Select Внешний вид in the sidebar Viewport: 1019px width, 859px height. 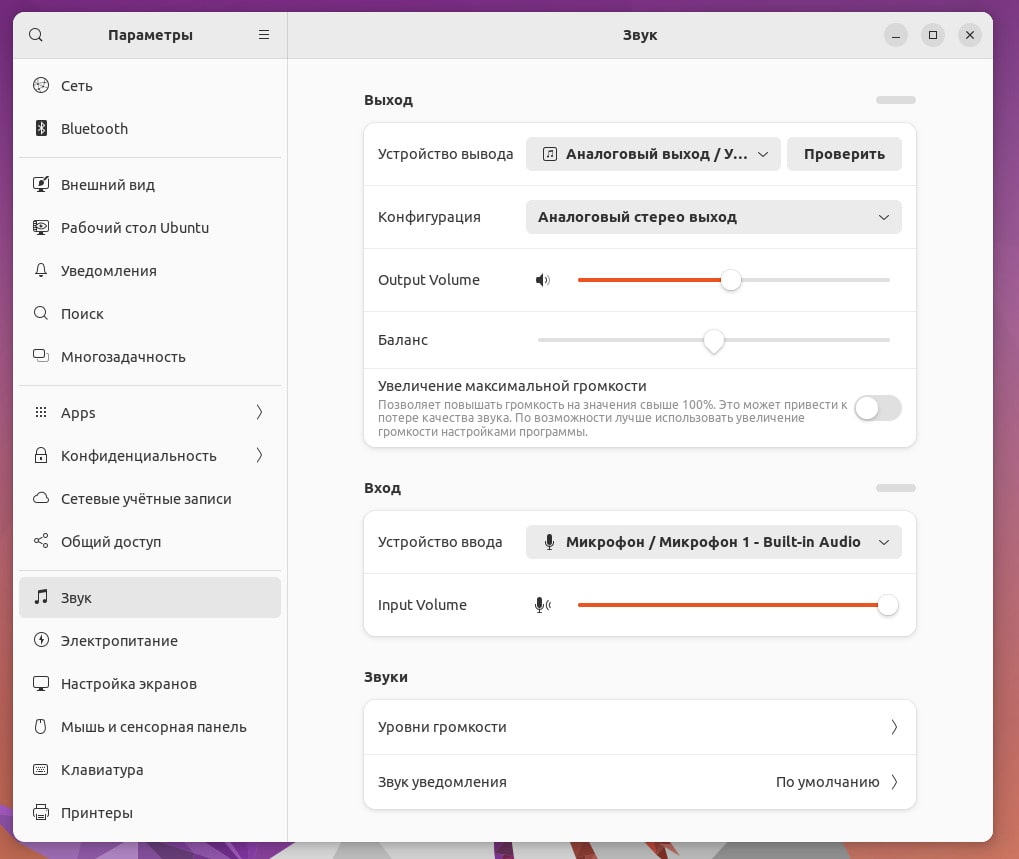150,185
